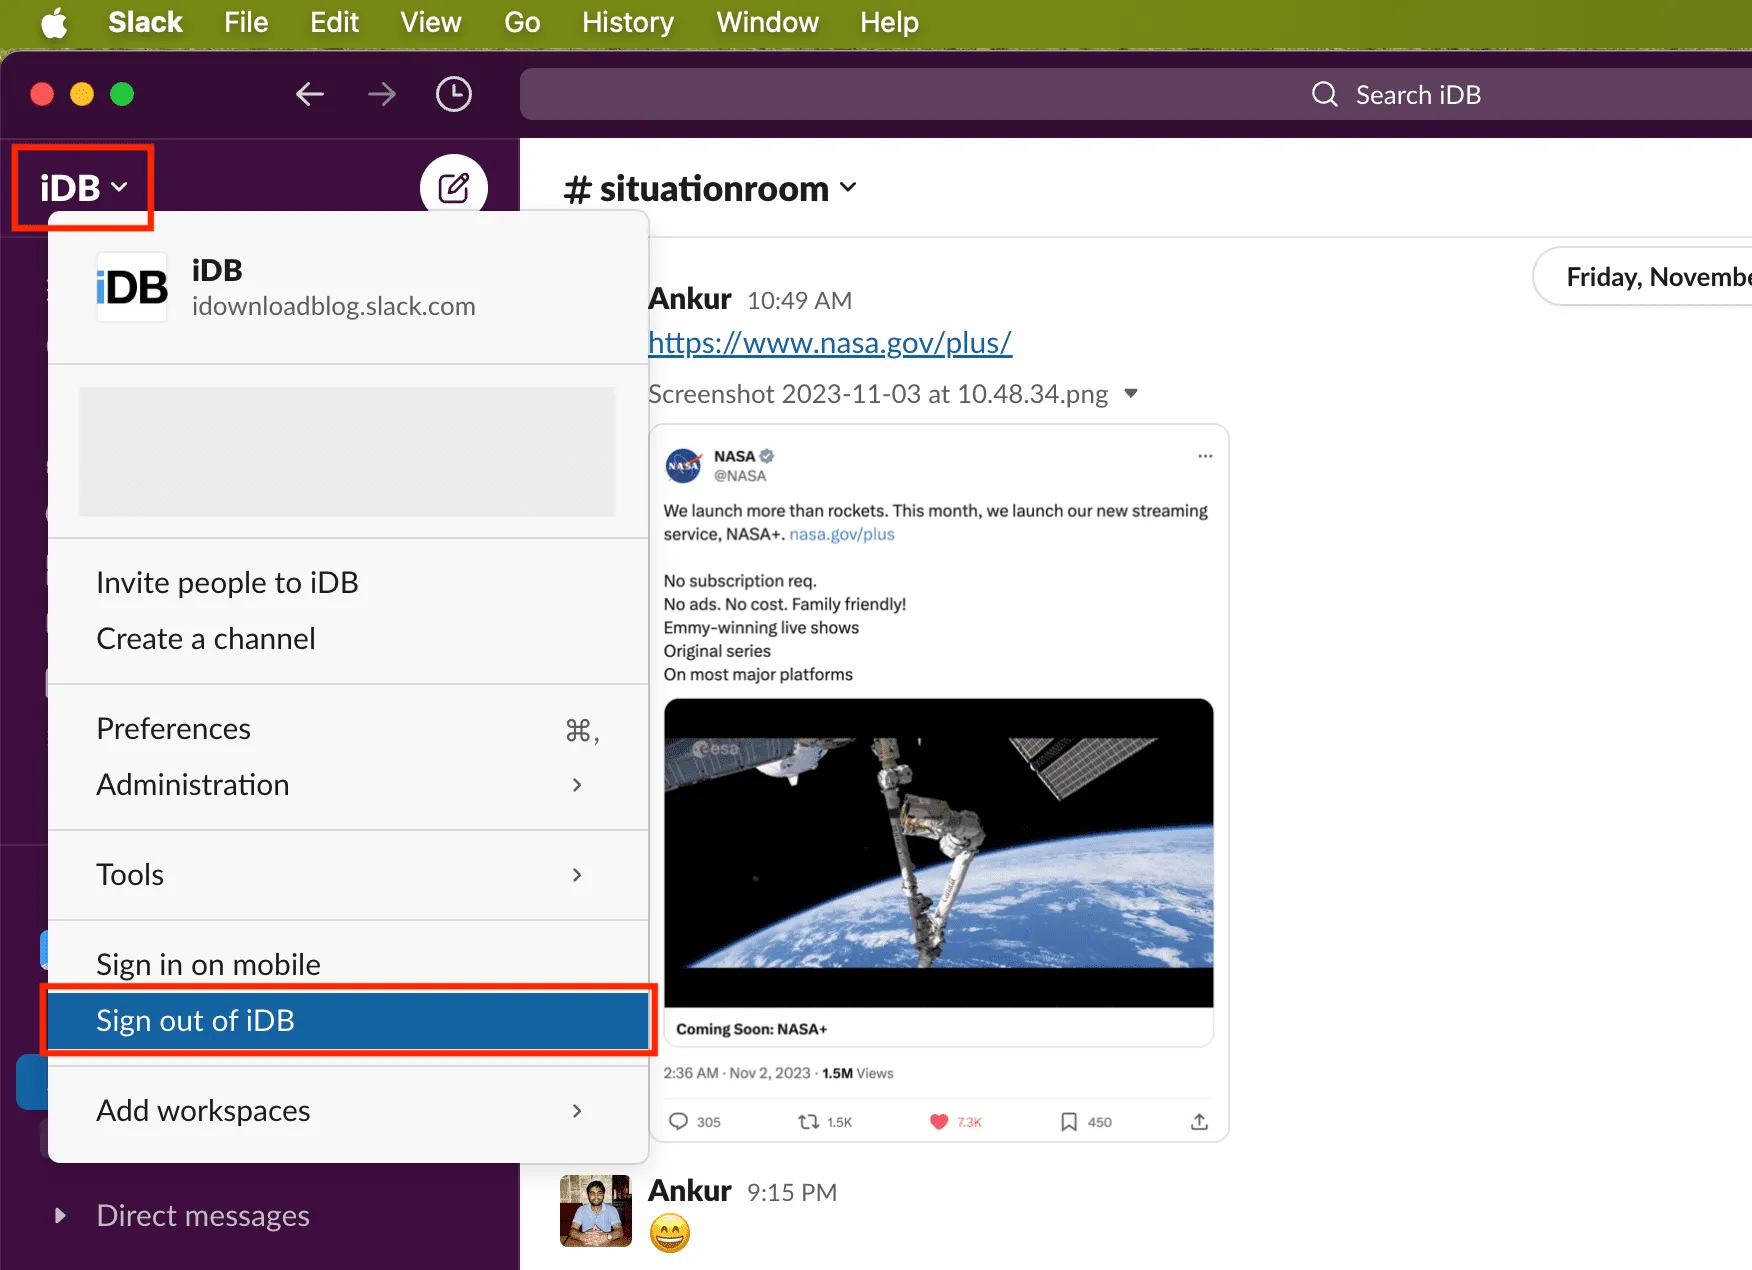Collapse the iDB workspace dropdown

(x=83, y=187)
